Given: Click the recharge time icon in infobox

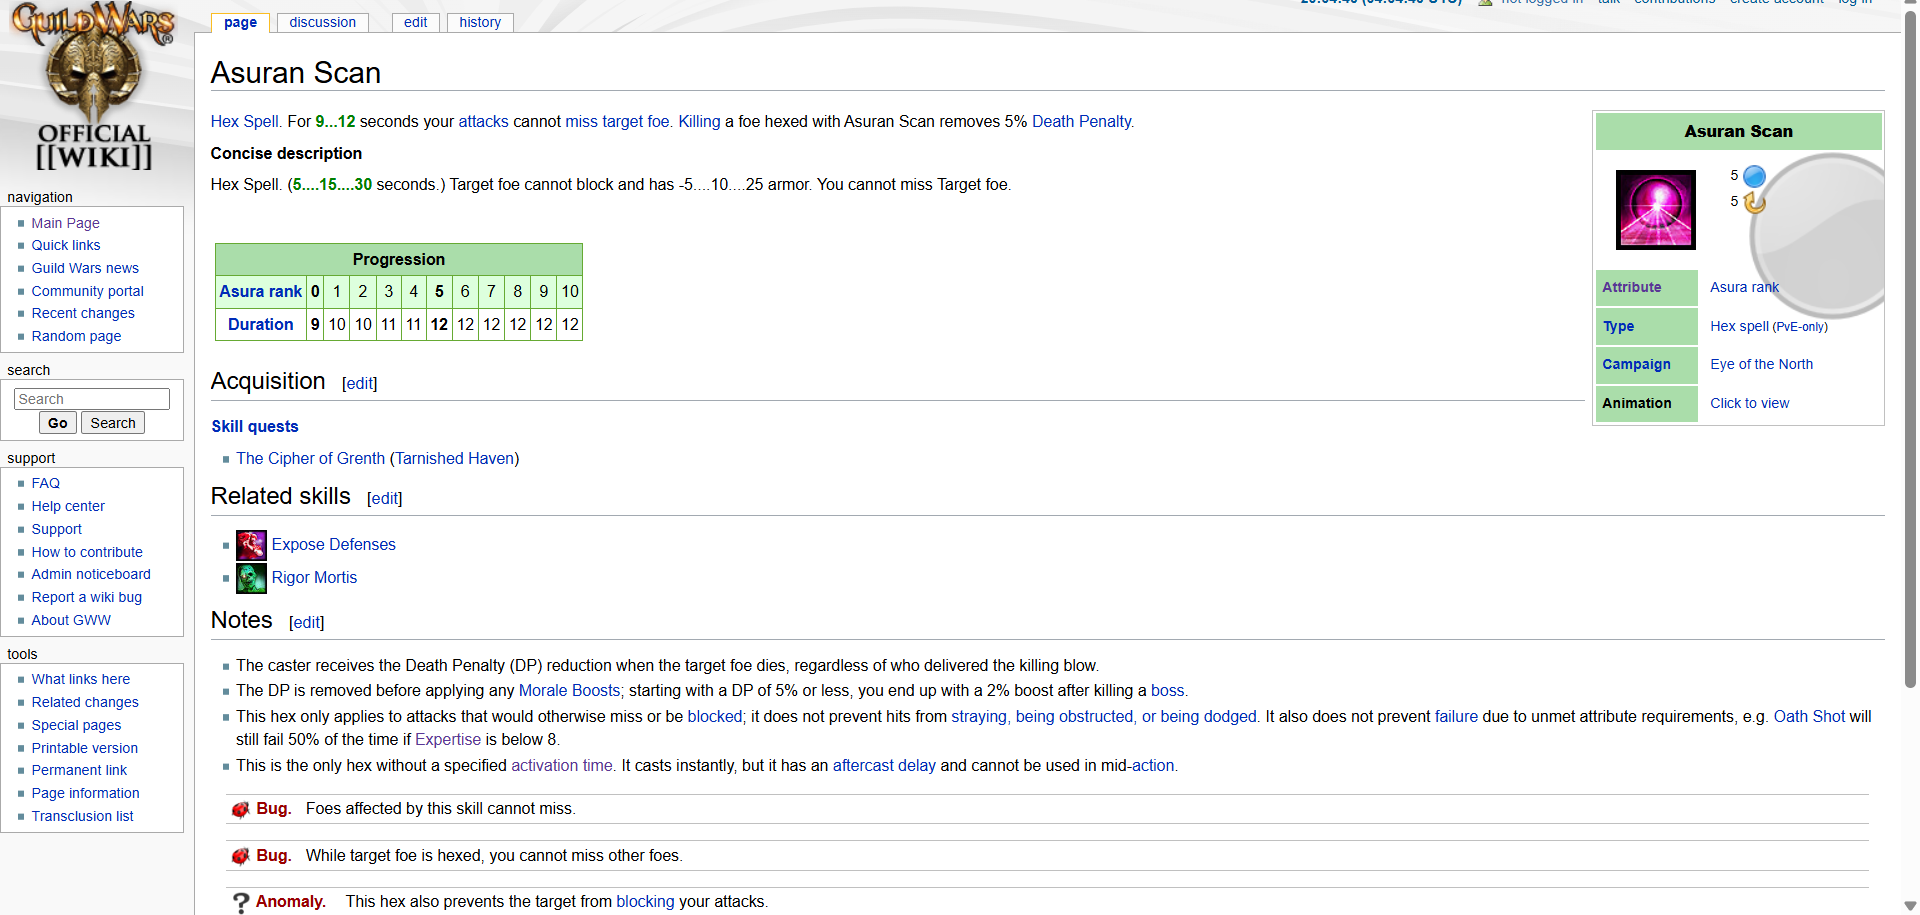Looking at the screenshot, I should click(1754, 202).
